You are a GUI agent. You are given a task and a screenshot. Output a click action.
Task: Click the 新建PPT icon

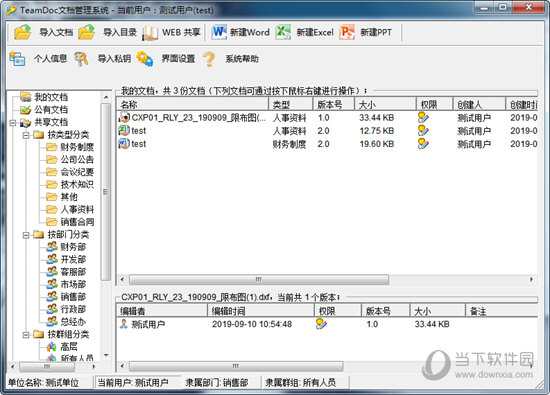(x=347, y=32)
